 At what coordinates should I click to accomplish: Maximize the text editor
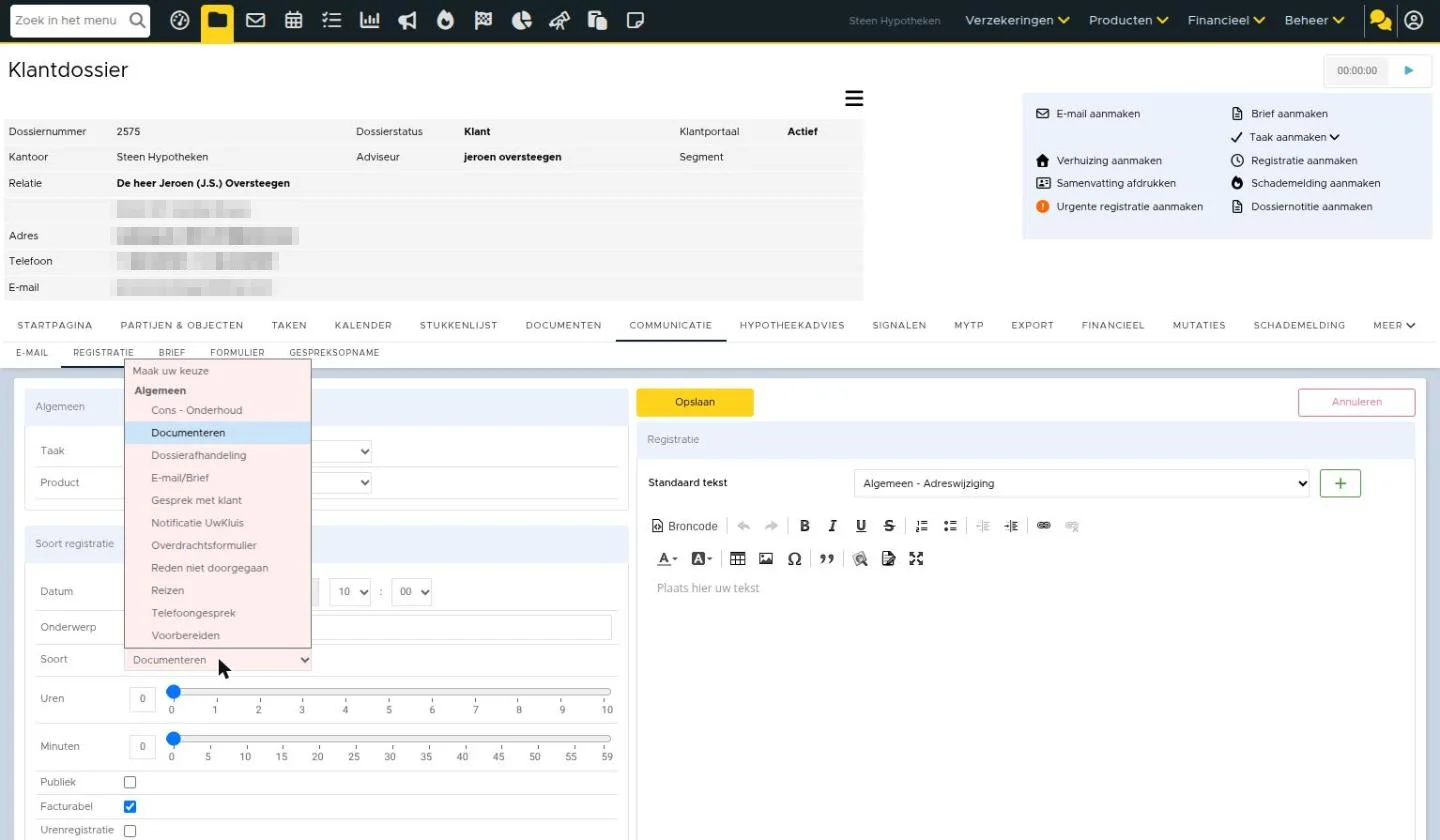point(916,559)
